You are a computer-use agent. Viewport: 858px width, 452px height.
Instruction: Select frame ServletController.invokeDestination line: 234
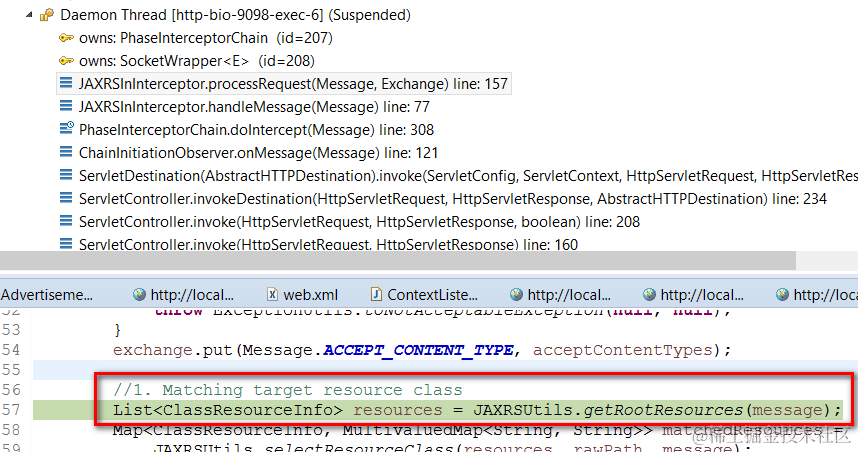[x=453, y=199]
